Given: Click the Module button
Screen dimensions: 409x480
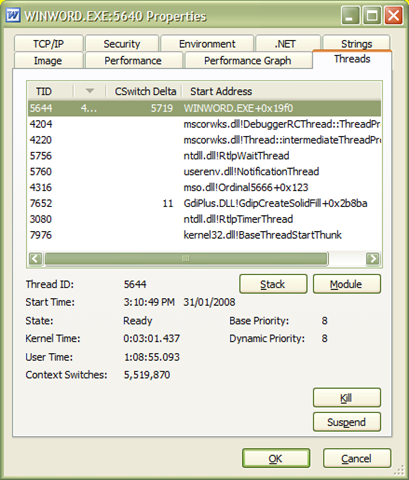Looking at the screenshot, I should [347, 284].
